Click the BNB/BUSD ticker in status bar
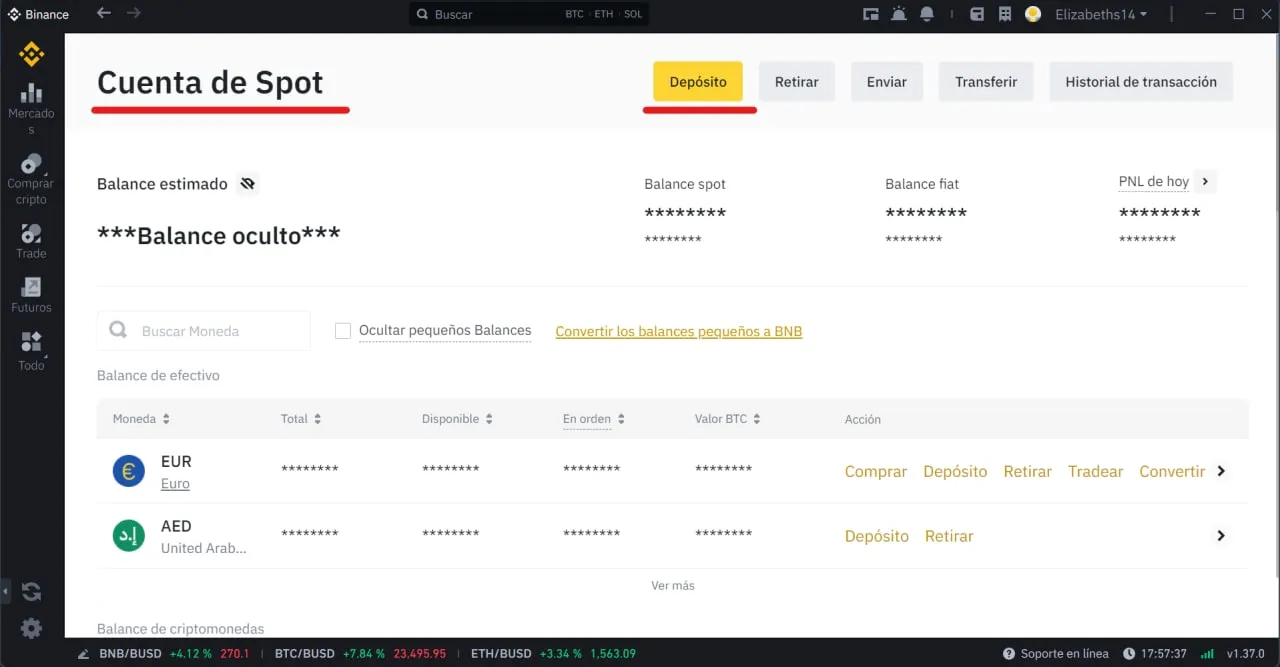This screenshot has width=1280, height=667. tap(175, 654)
